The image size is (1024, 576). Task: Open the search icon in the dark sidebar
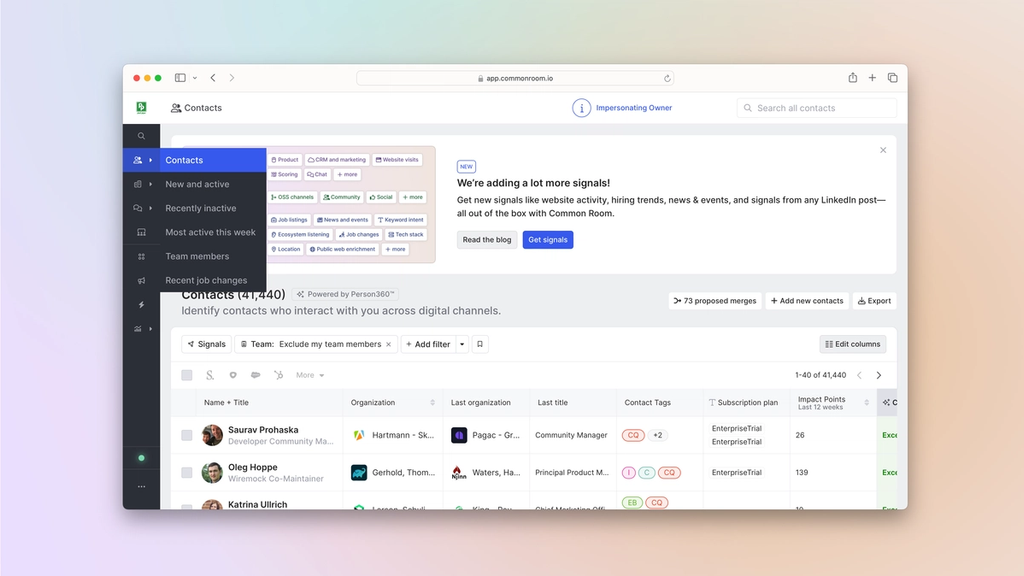click(141, 136)
